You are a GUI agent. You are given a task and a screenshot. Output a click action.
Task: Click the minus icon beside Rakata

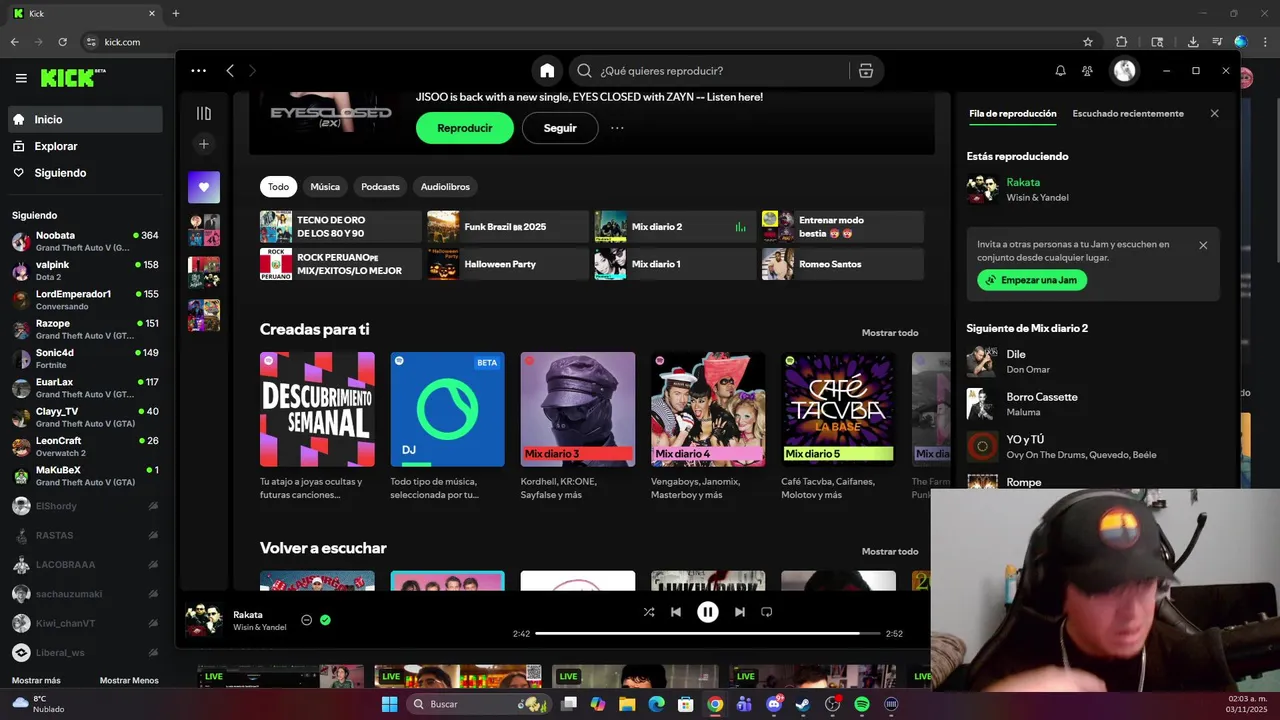(x=307, y=620)
